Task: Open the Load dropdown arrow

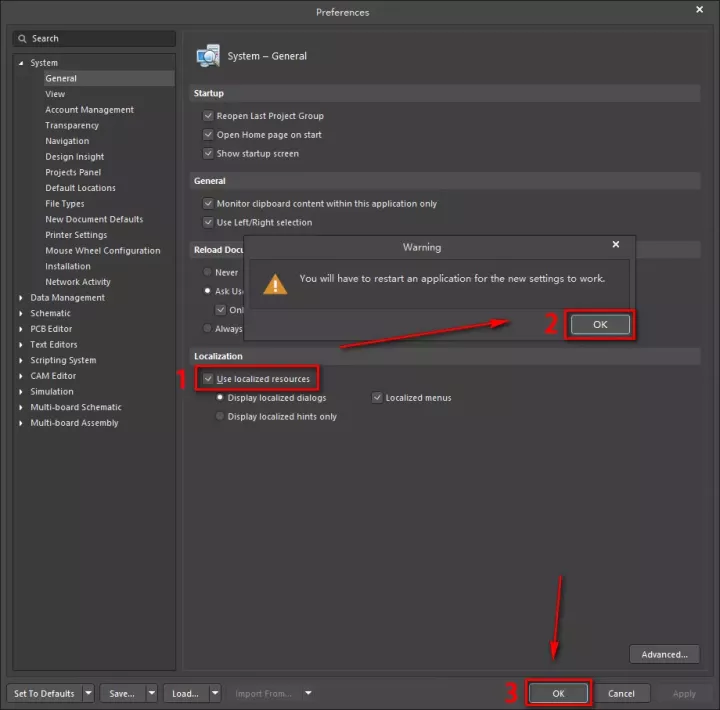Action: [x=216, y=693]
